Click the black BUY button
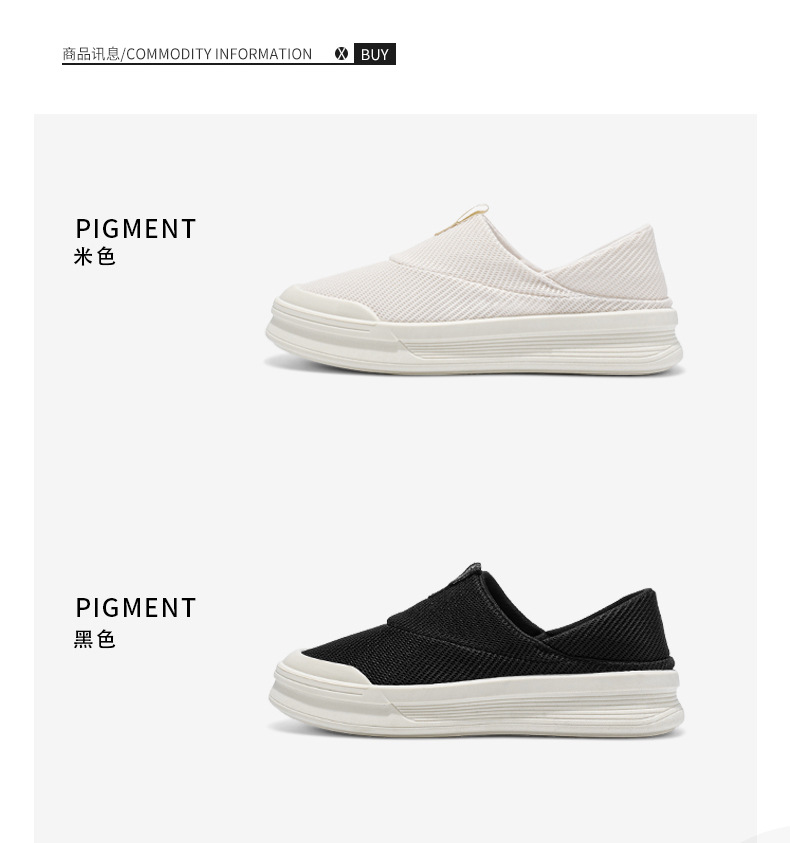Image resolution: width=790 pixels, height=843 pixels. tap(375, 54)
